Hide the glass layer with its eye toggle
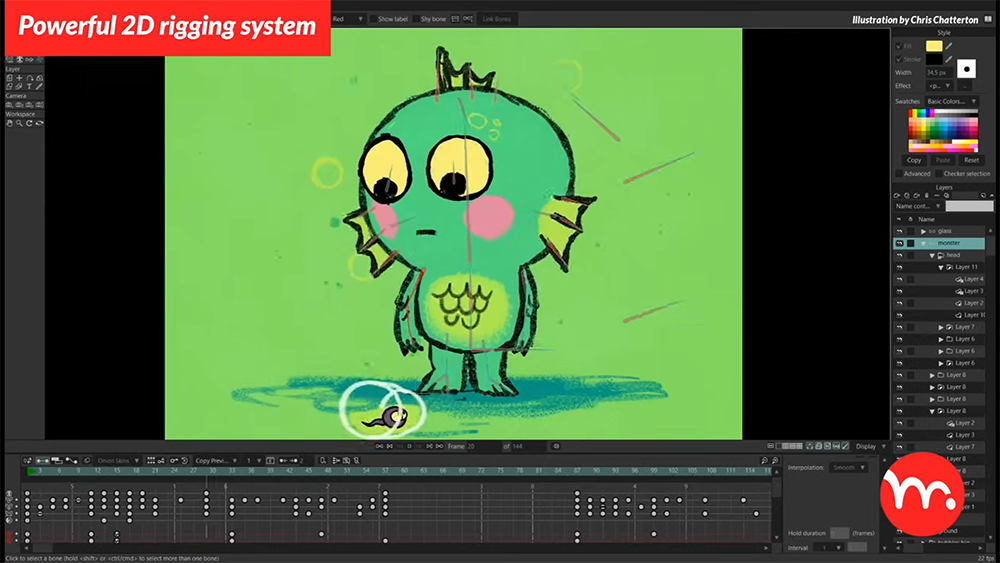This screenshot has width=1000, height=563. (899, 231)
